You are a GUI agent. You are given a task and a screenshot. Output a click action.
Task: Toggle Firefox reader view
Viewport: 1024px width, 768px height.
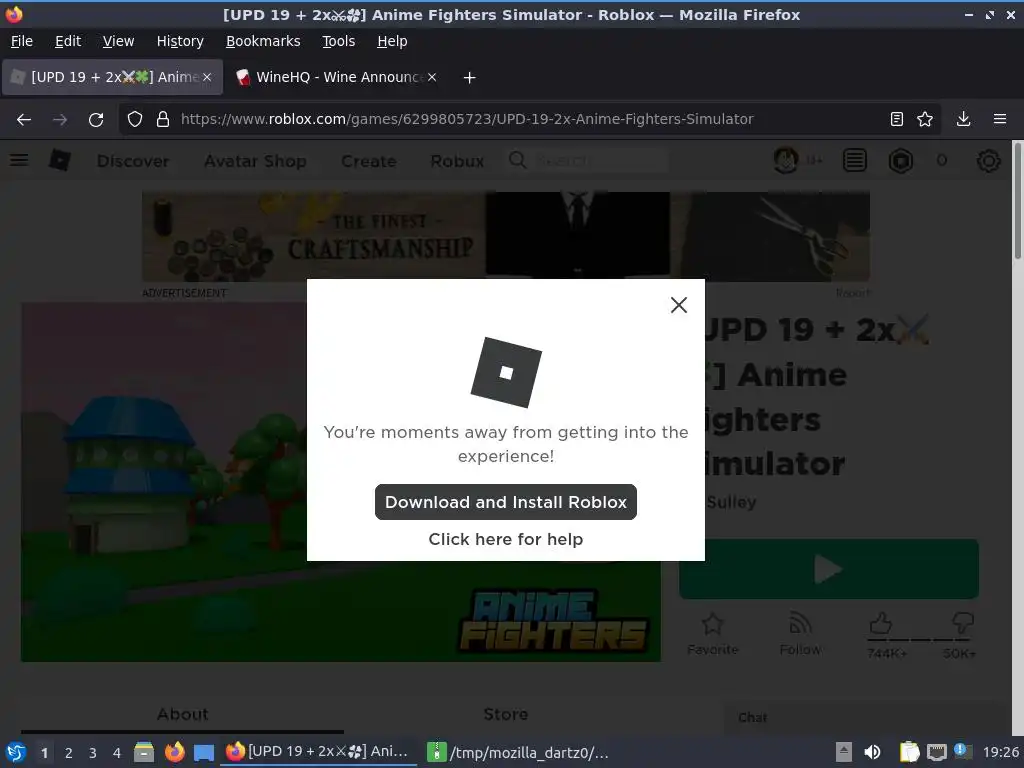(x=897, y=120)
